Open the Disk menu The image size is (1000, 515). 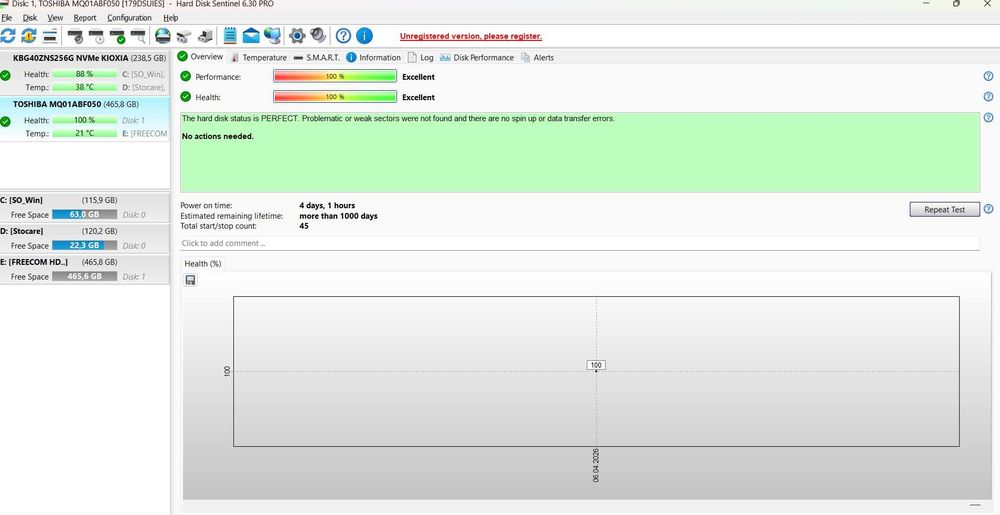[x=30, y=18]
